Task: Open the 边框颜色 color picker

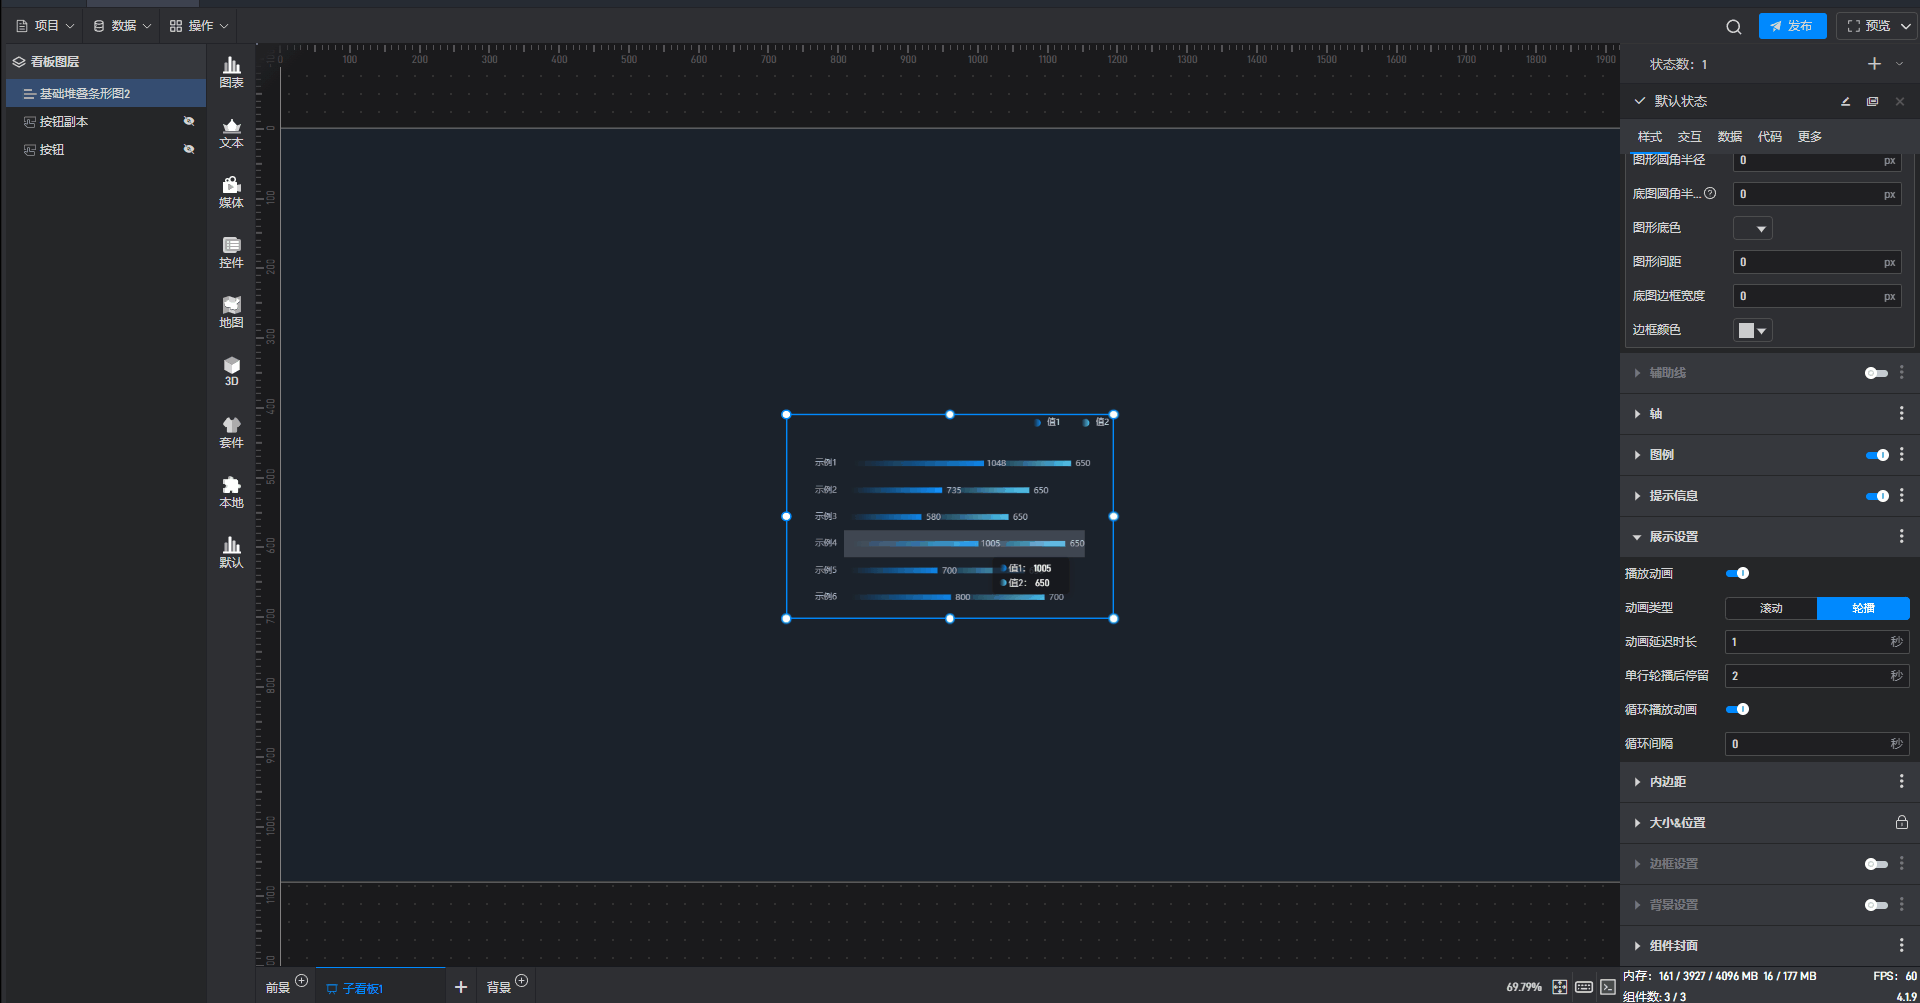Action: click(x=1752, y=331)
